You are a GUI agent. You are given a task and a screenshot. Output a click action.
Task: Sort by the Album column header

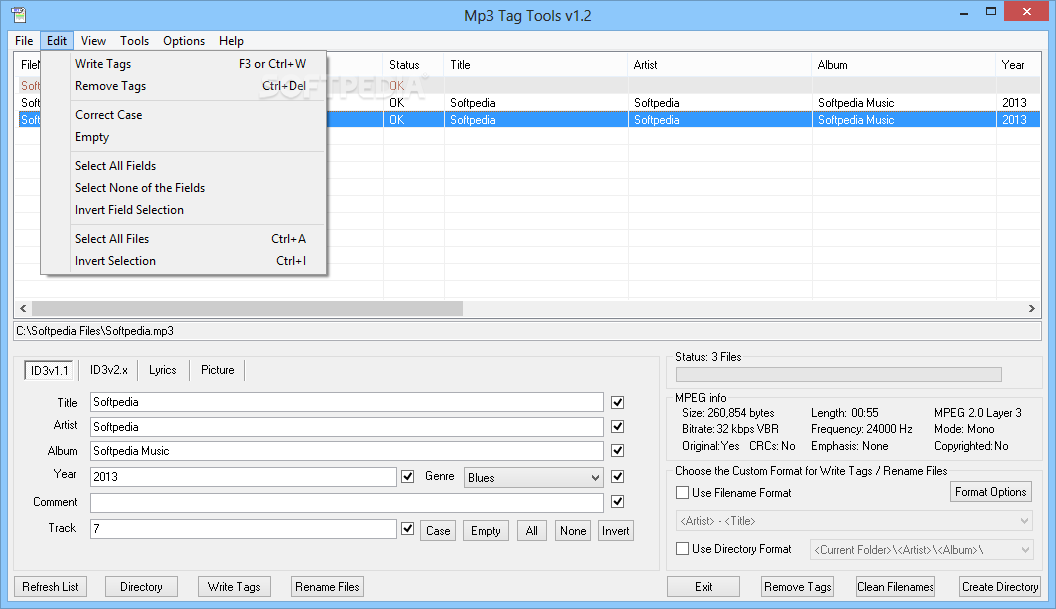[903, 65]
